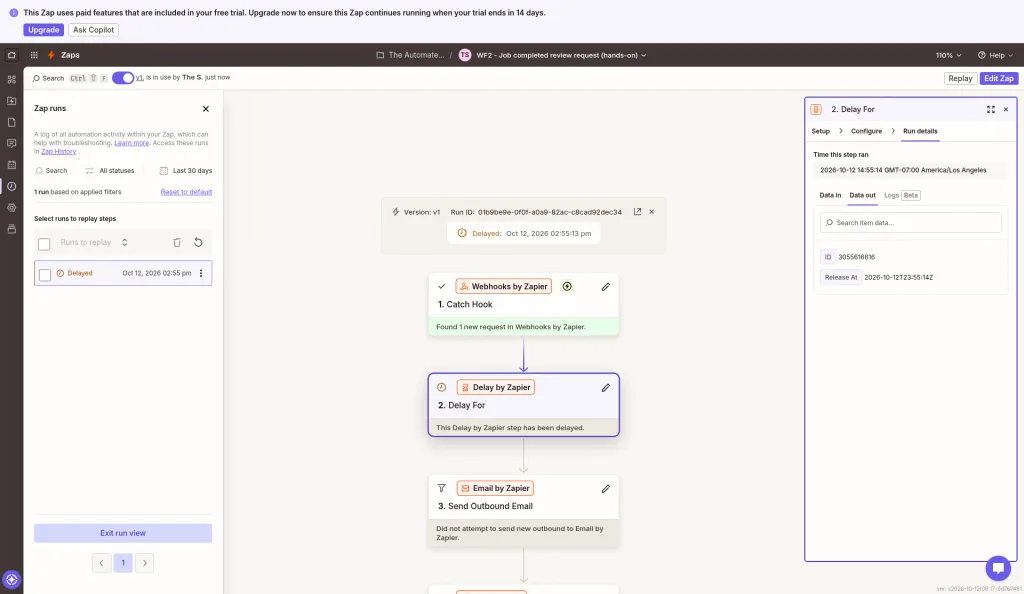Open the Runs to replay sort dropdown
1024x594 pixels.
point(94,242)
